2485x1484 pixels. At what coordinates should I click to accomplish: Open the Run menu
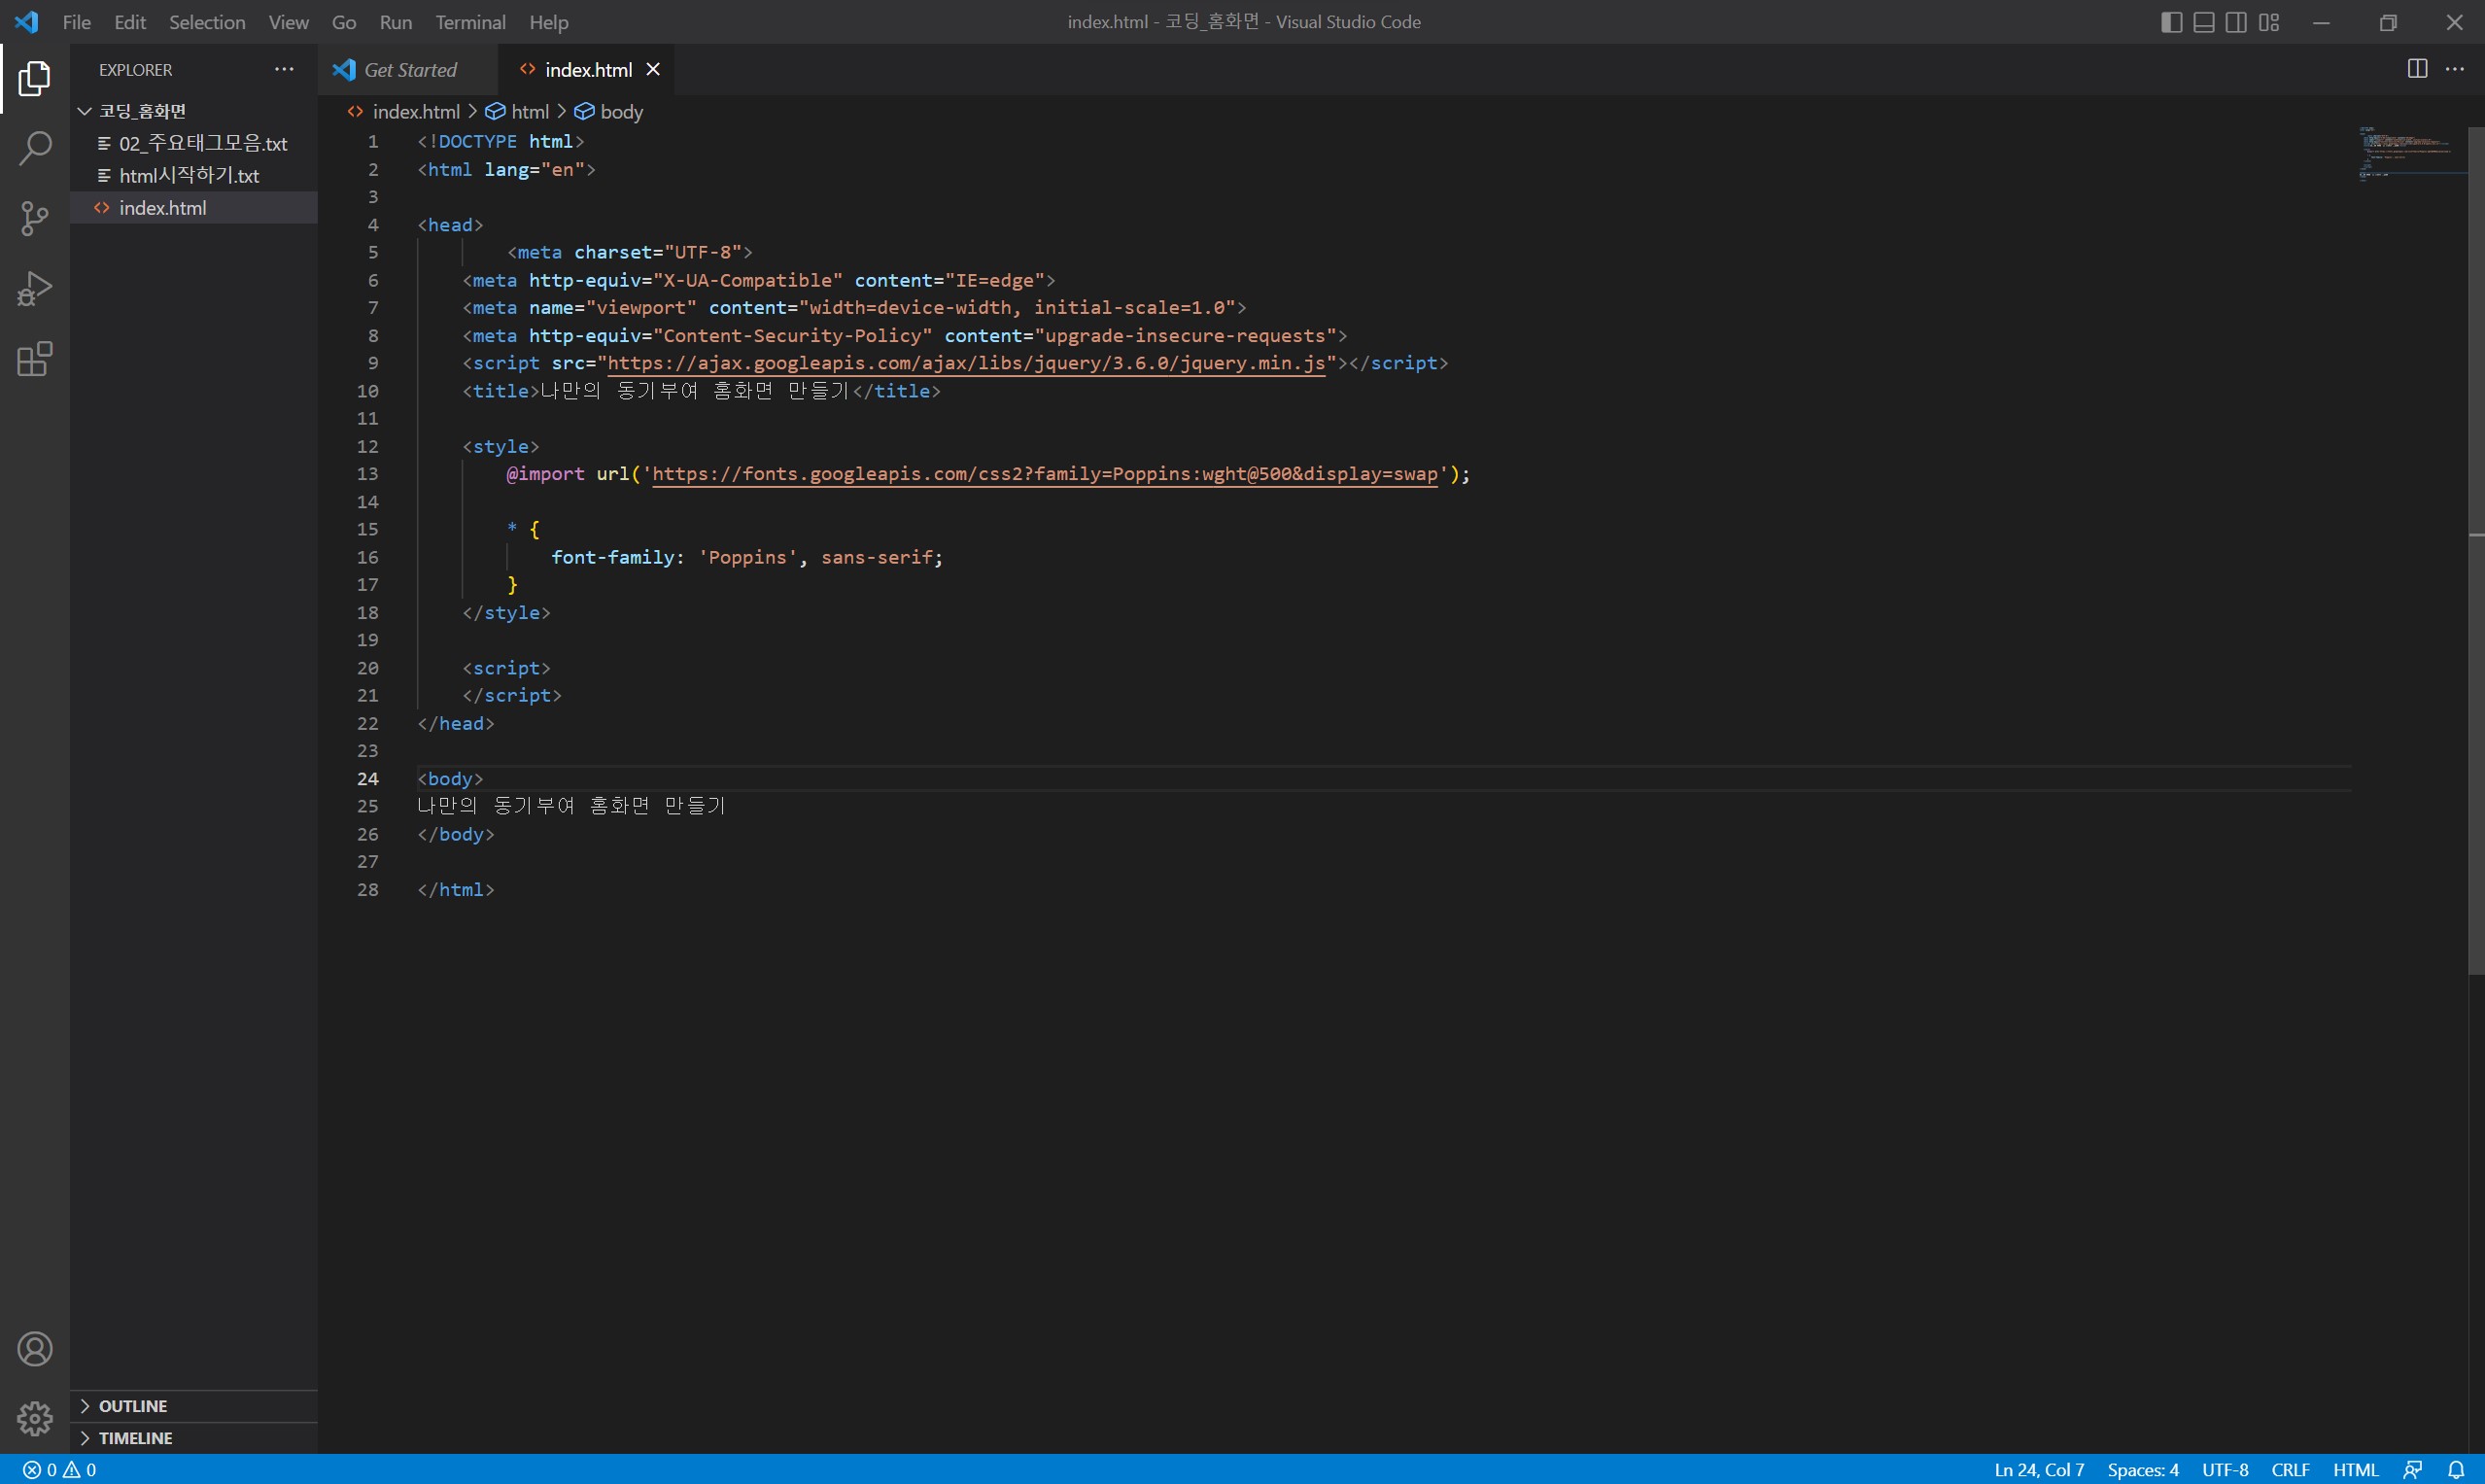coord(396,22)
